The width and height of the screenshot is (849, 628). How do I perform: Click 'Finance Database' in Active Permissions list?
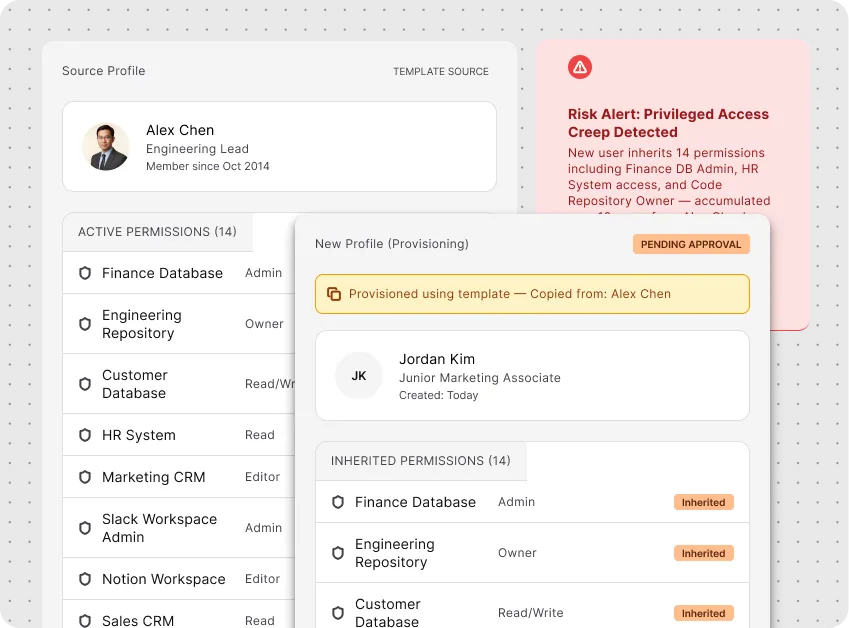point(162,273)
